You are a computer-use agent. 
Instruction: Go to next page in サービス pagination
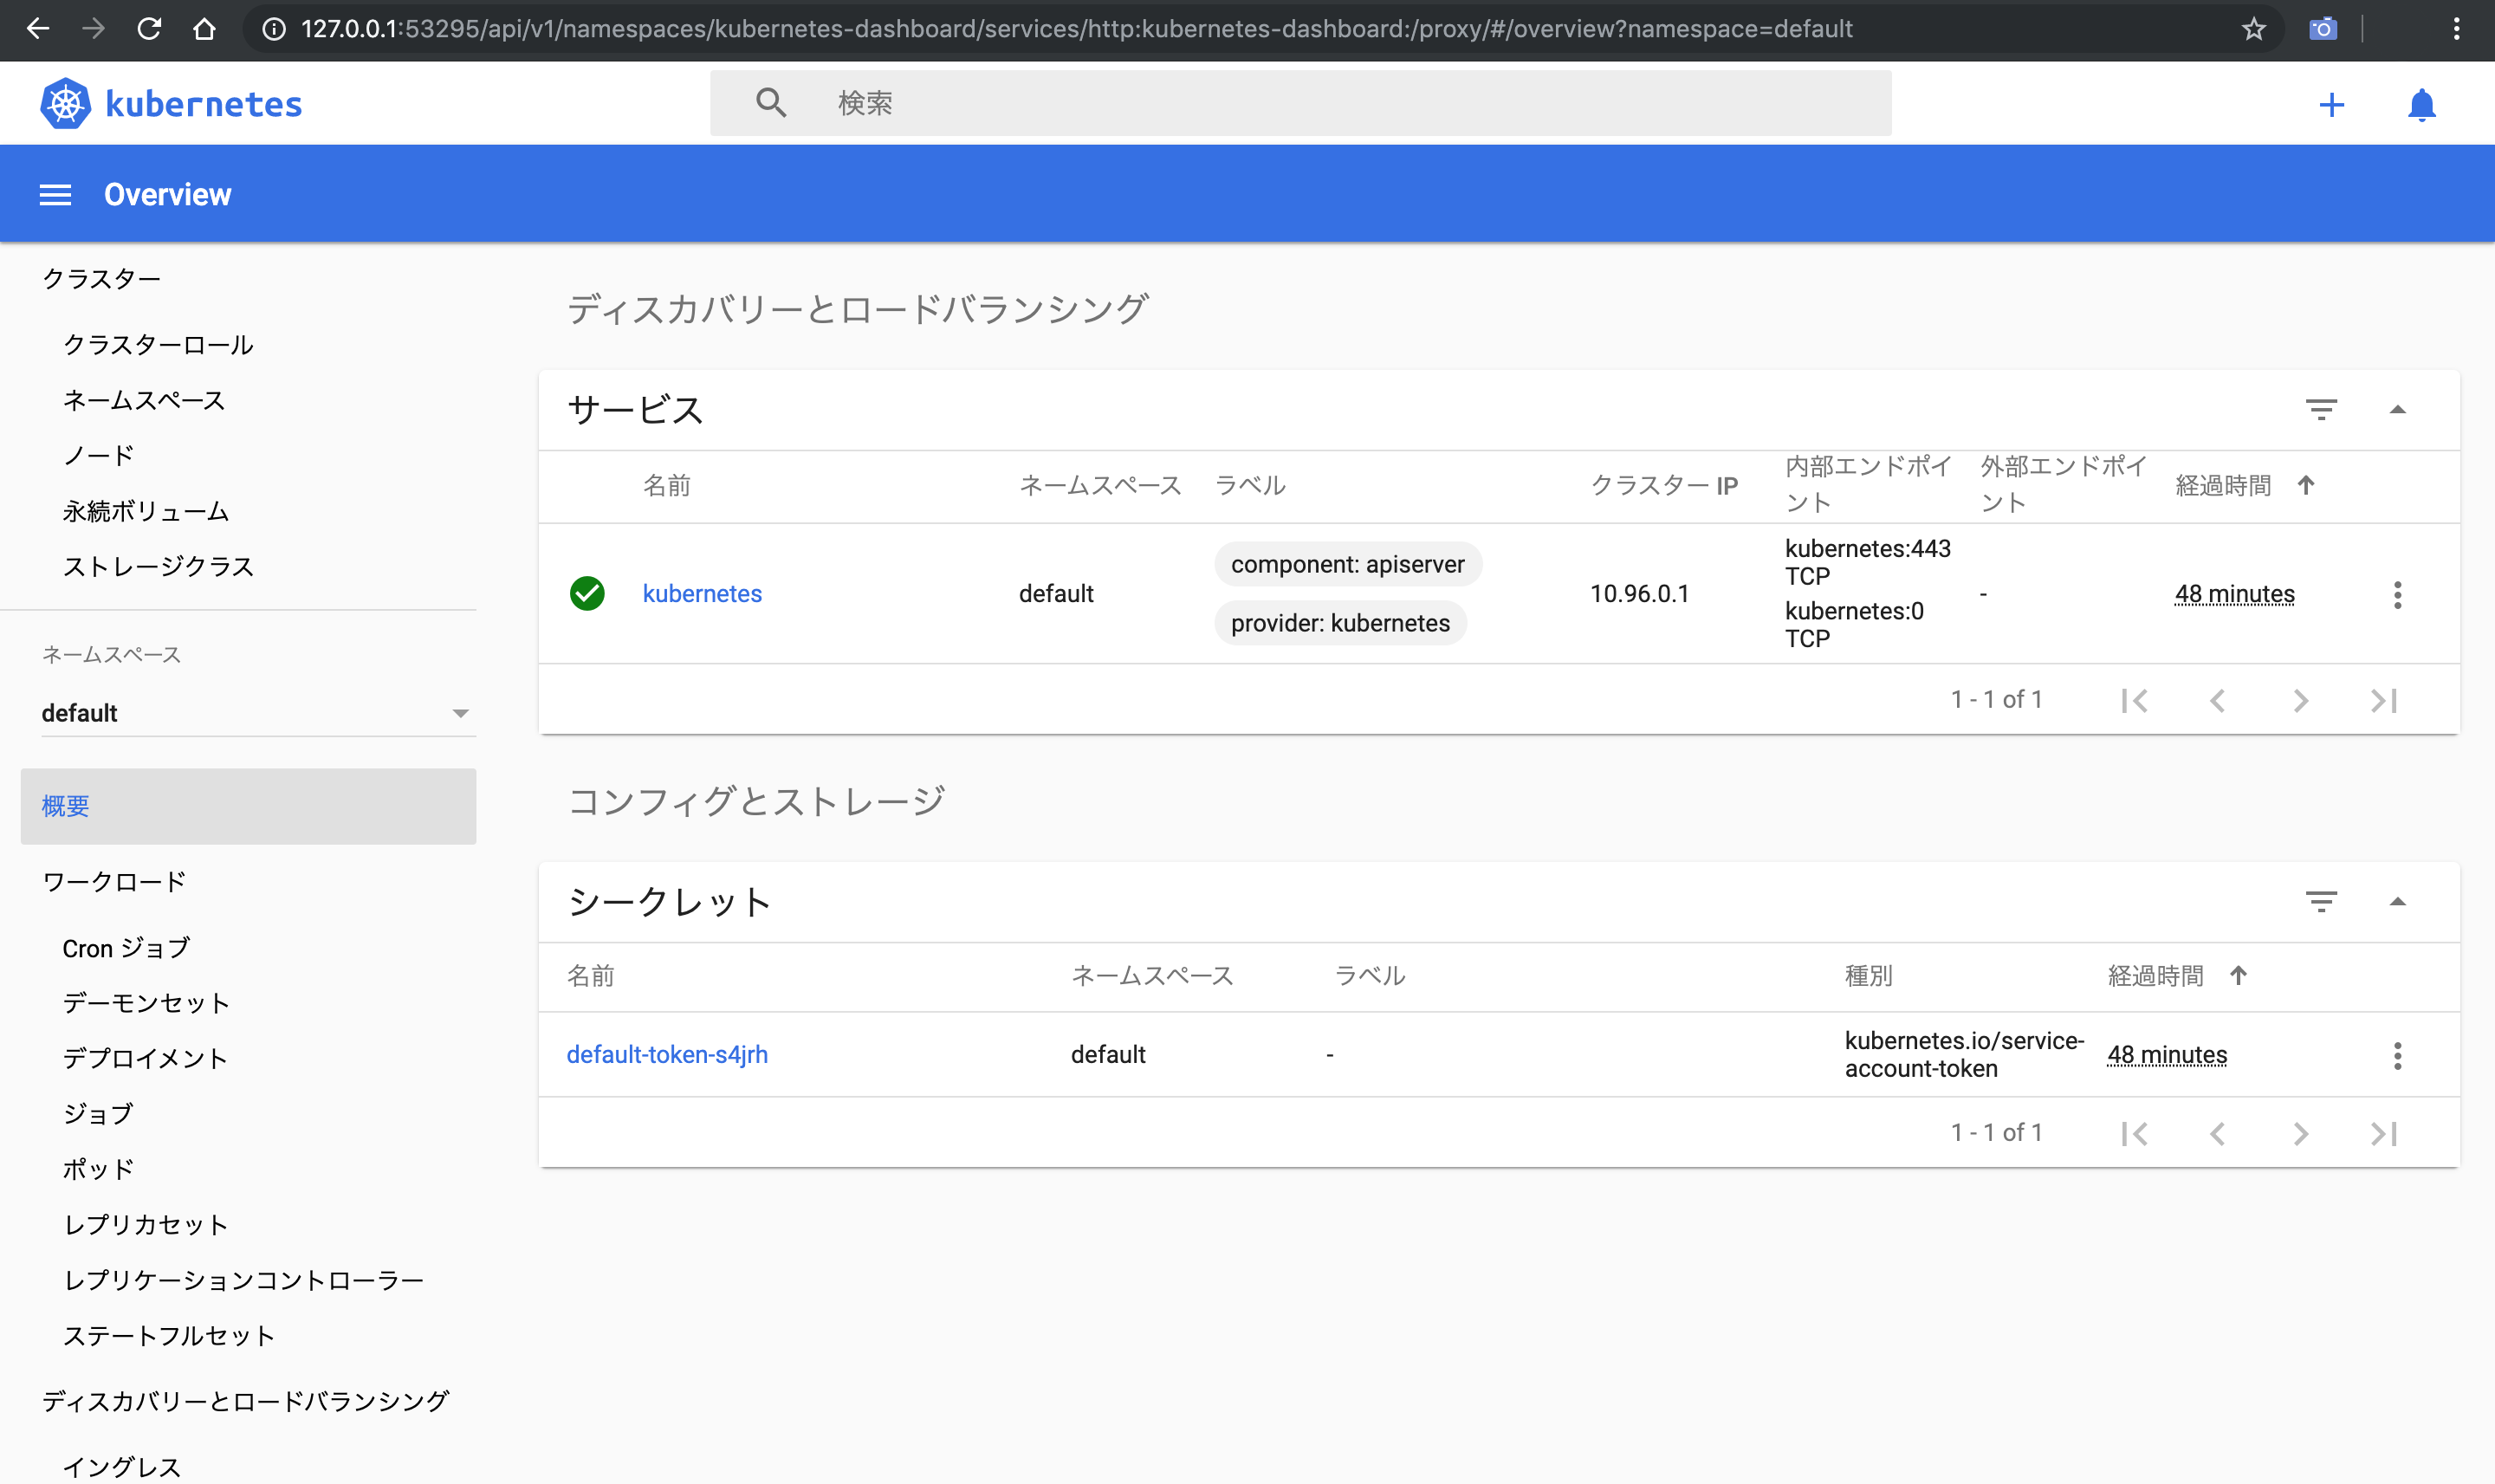2300,700
